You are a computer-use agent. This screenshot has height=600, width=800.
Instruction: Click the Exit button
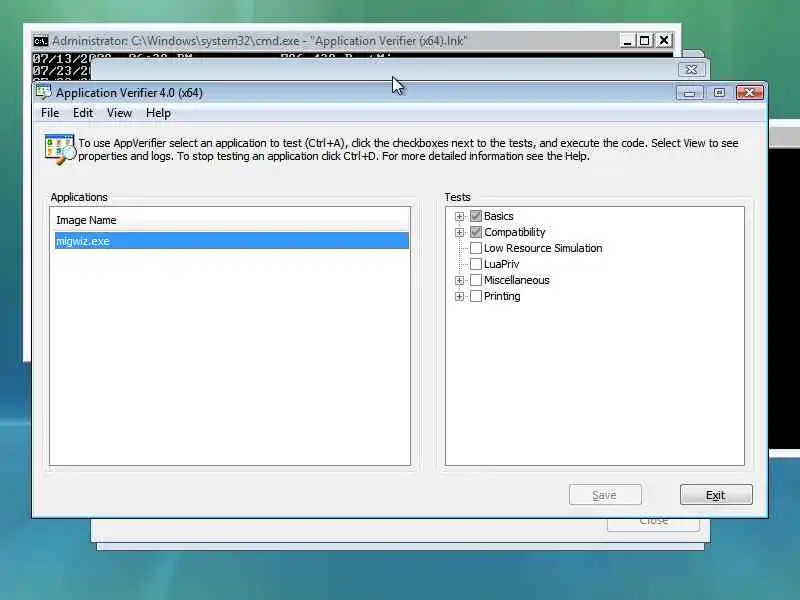tap(716, 495)
